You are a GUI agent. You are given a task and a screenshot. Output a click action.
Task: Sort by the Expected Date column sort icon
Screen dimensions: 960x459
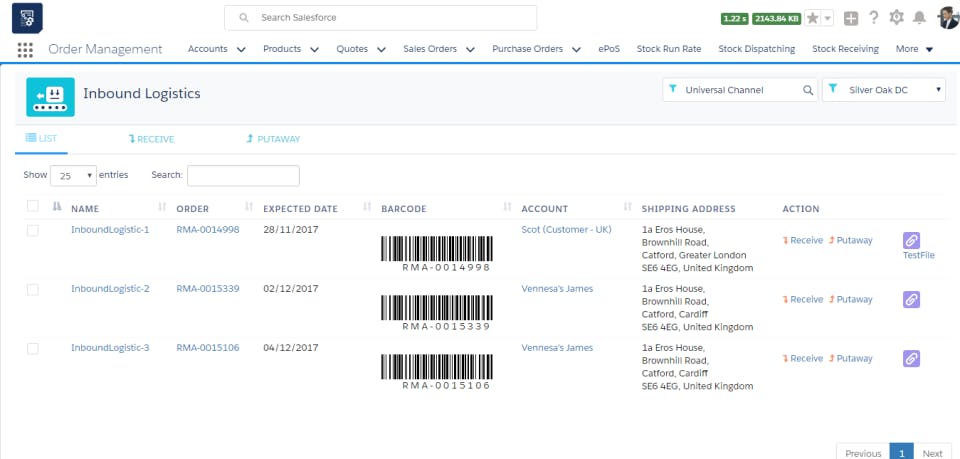pos(367,207)
